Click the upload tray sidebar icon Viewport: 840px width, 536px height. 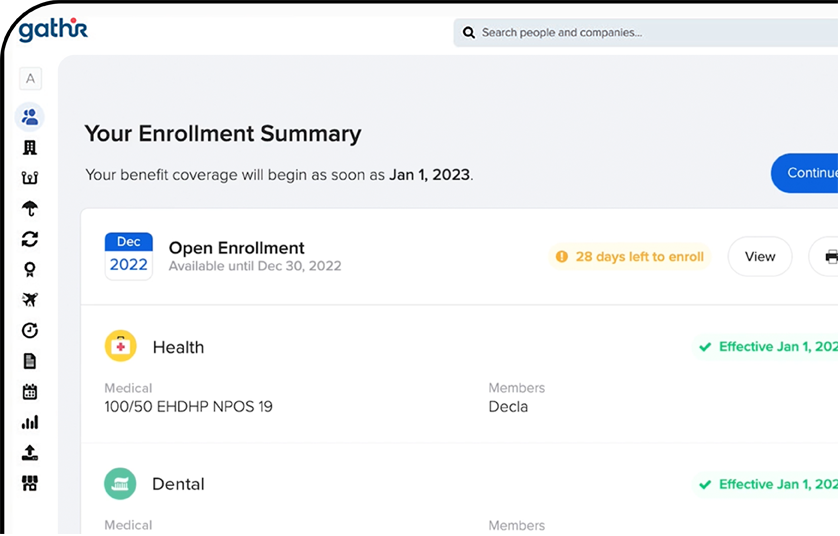pyautogui.click(x=30, y=453)
